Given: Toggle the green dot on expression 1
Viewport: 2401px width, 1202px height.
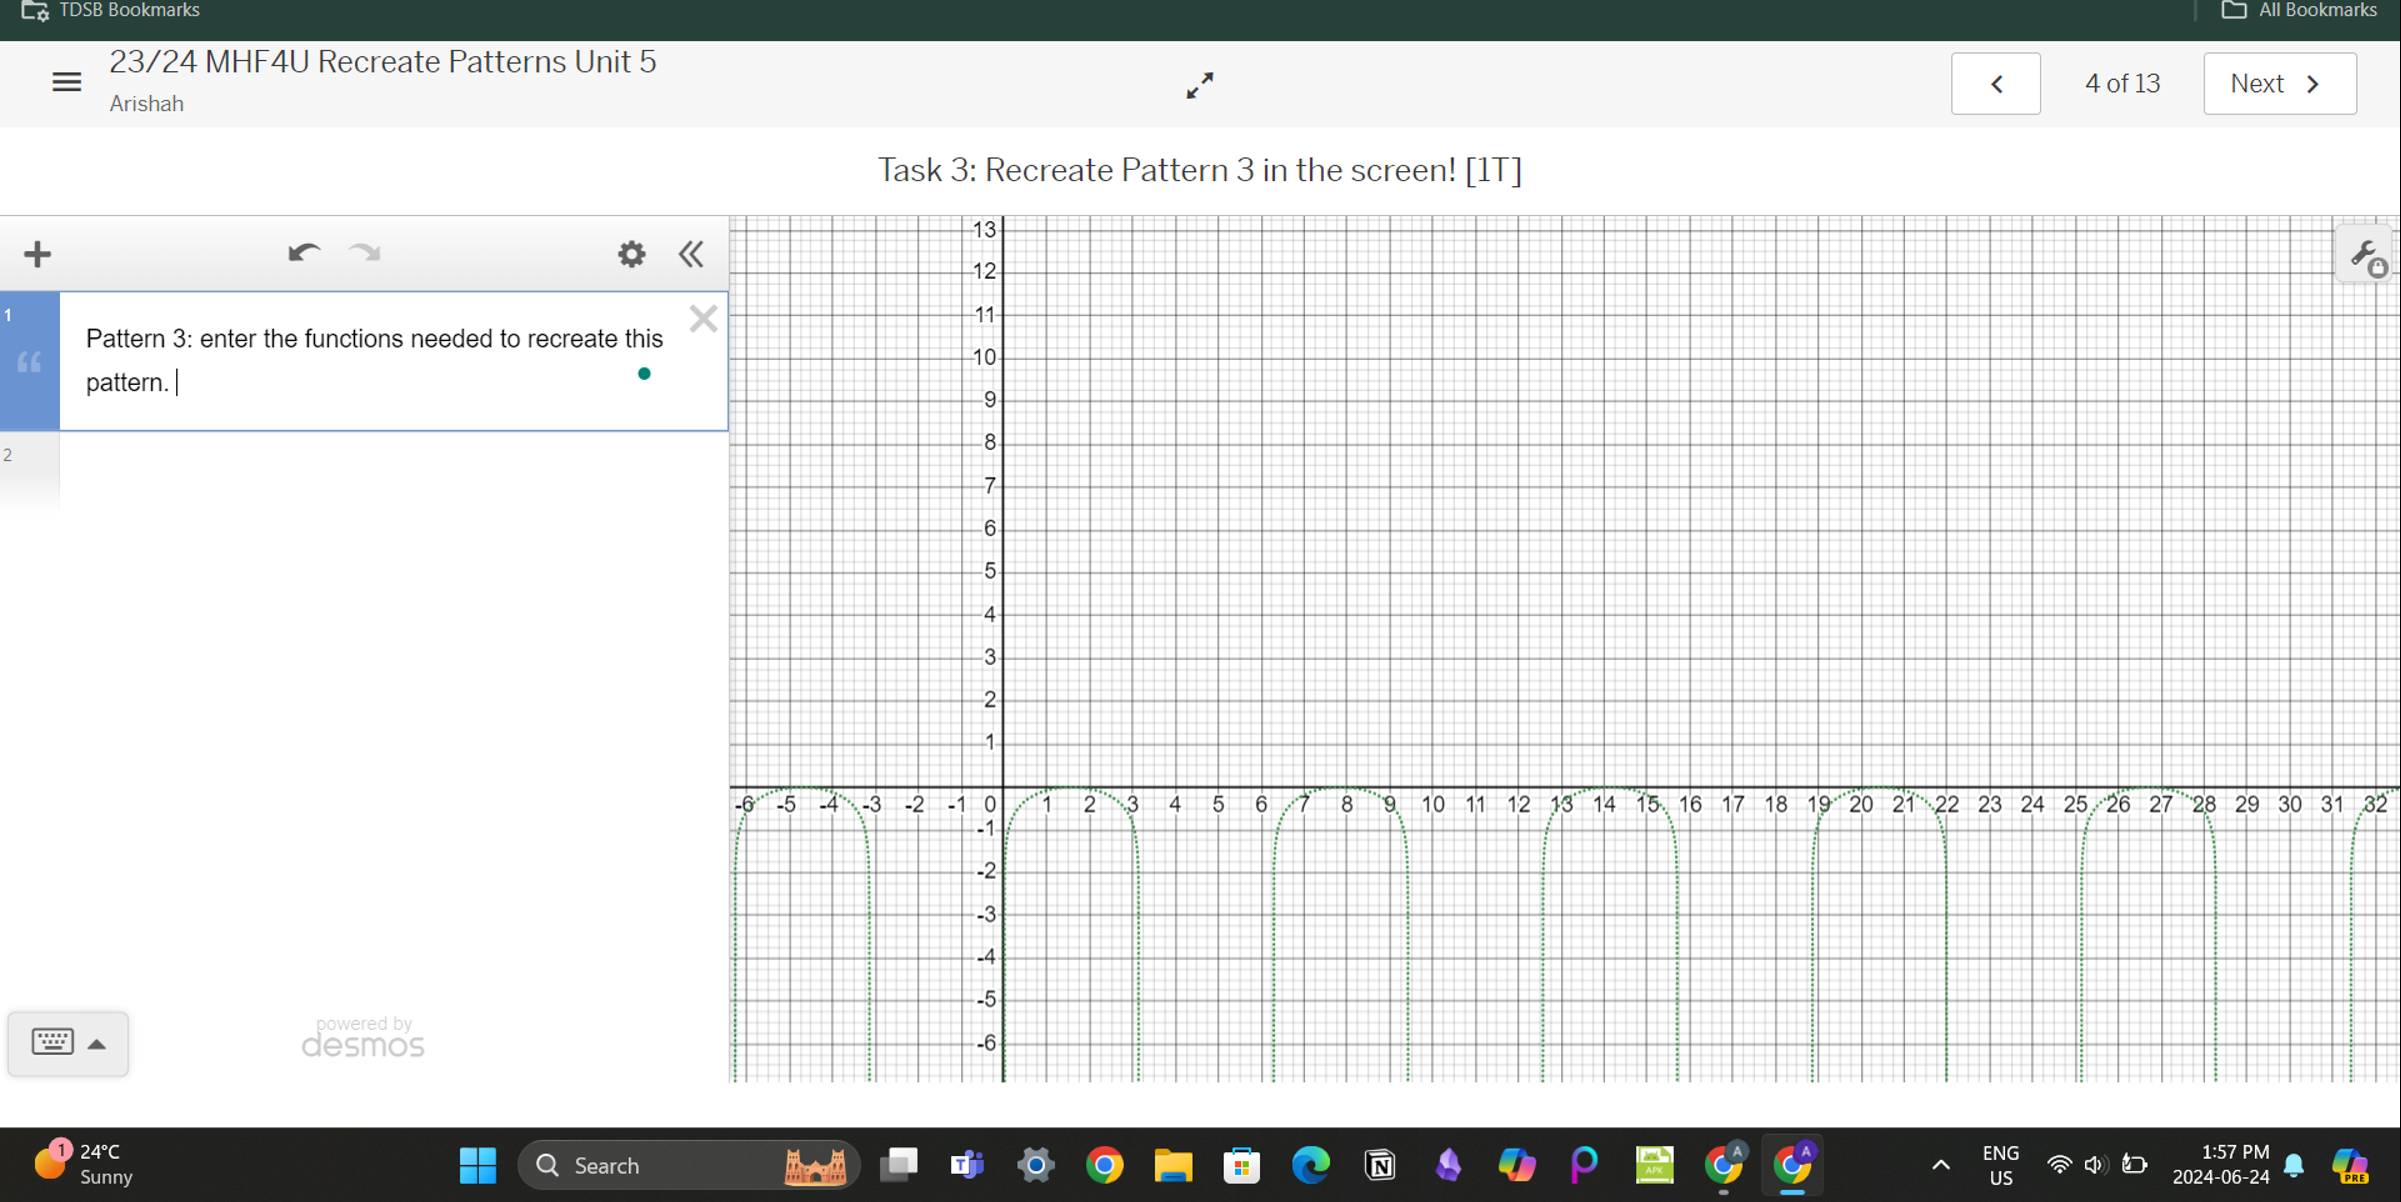Looking at the screenshot, I should coord(644,373).
